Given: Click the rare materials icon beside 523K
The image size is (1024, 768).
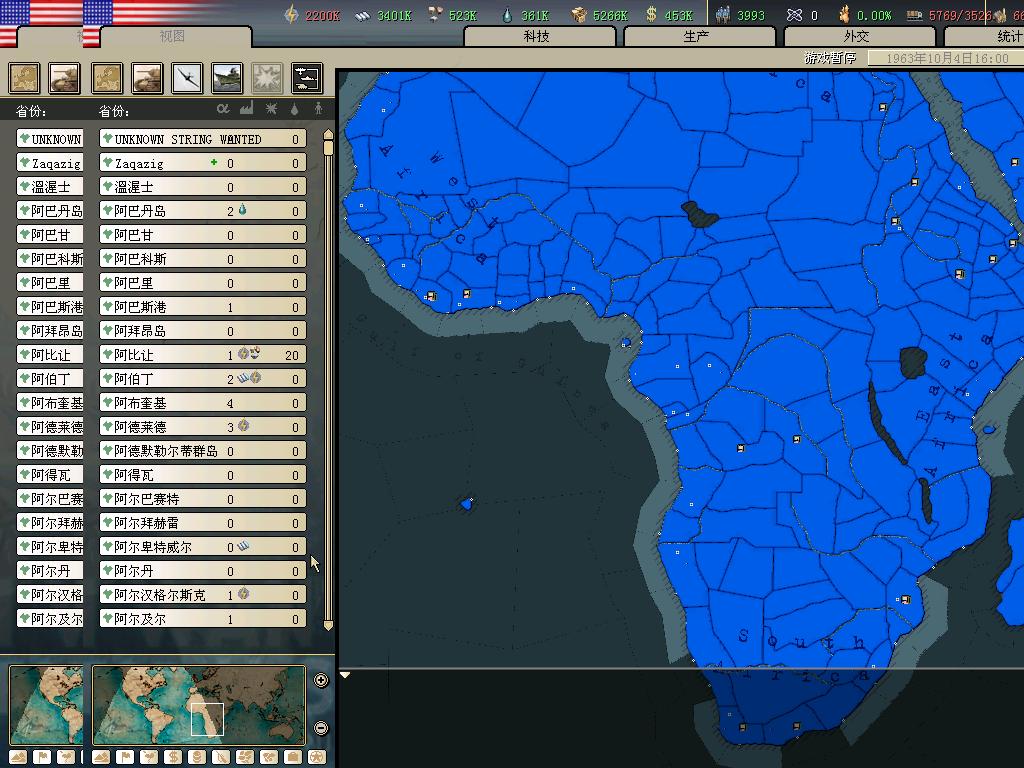Looking at the screenshot, I should (x=436, y=14).
